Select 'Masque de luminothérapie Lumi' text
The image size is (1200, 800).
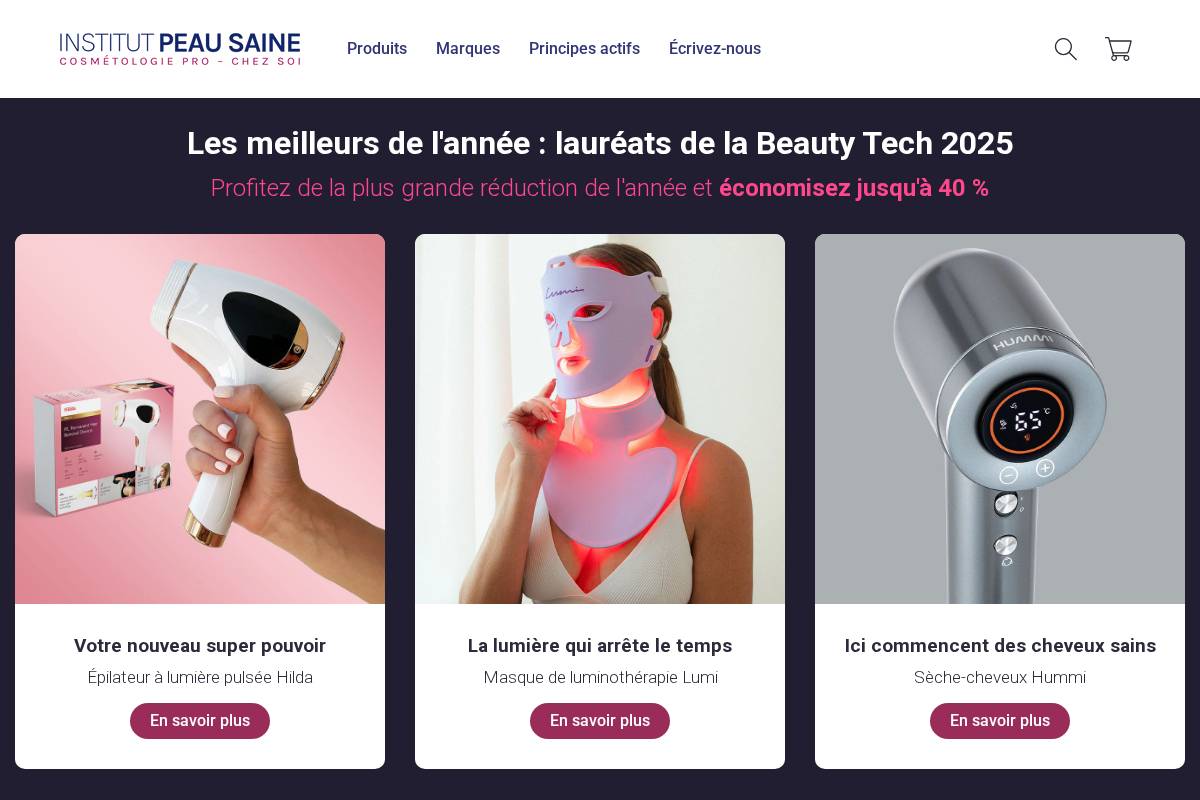(600, 678)
